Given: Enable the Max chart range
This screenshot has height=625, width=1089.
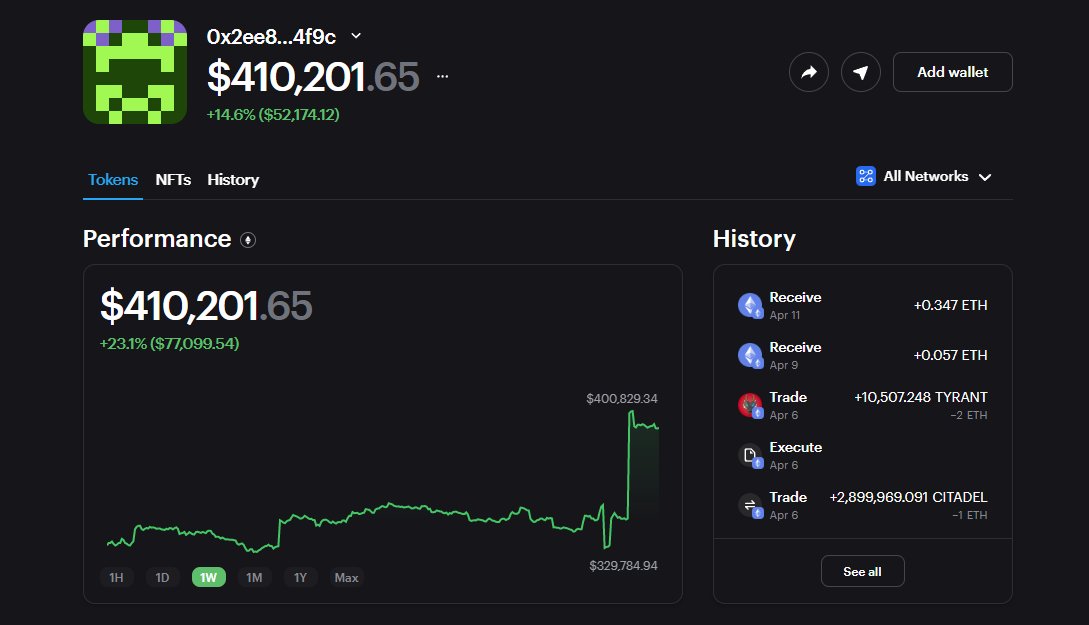Looking at the screenshot, I should (x=345, y=577).
